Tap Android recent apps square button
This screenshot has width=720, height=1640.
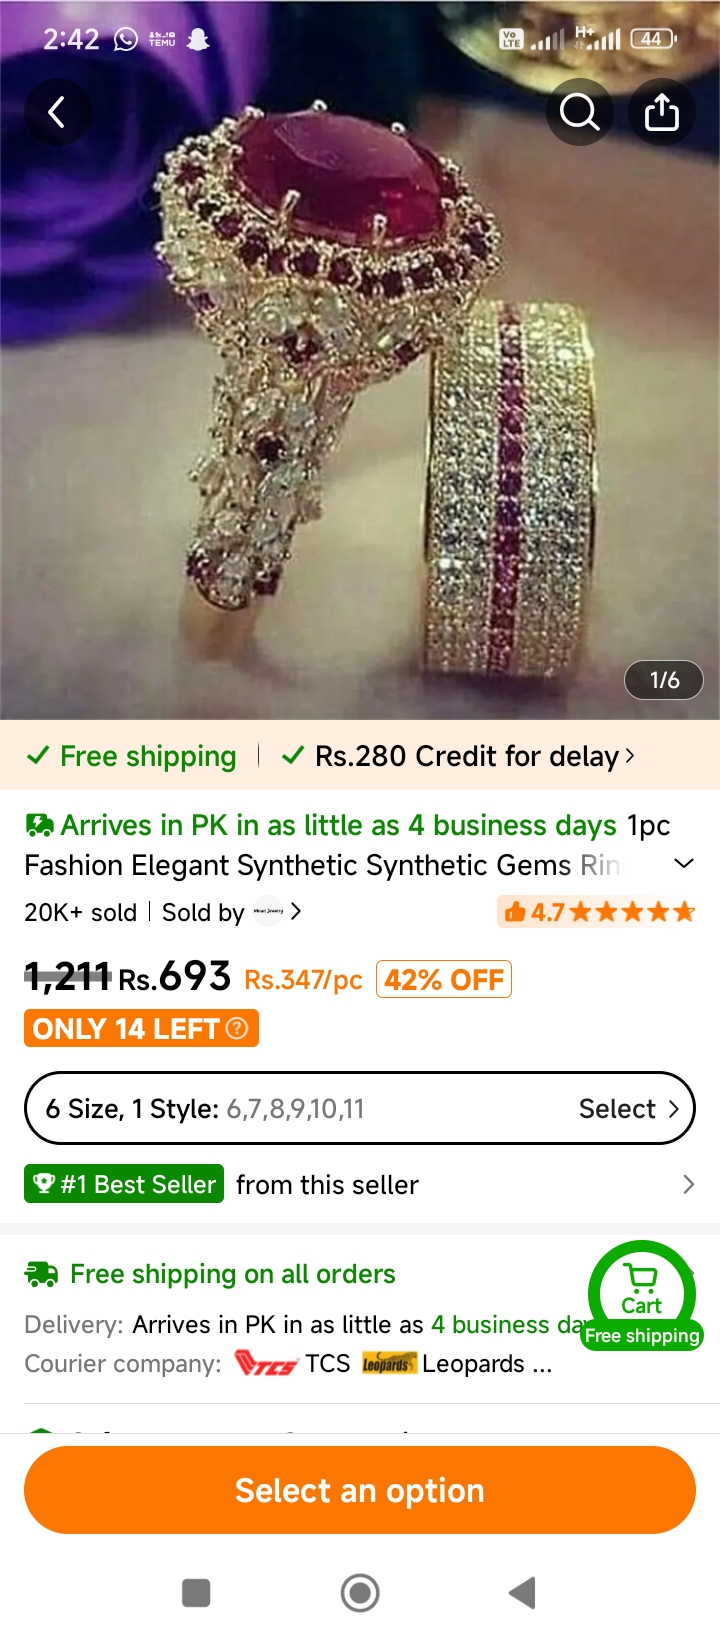196,1593
